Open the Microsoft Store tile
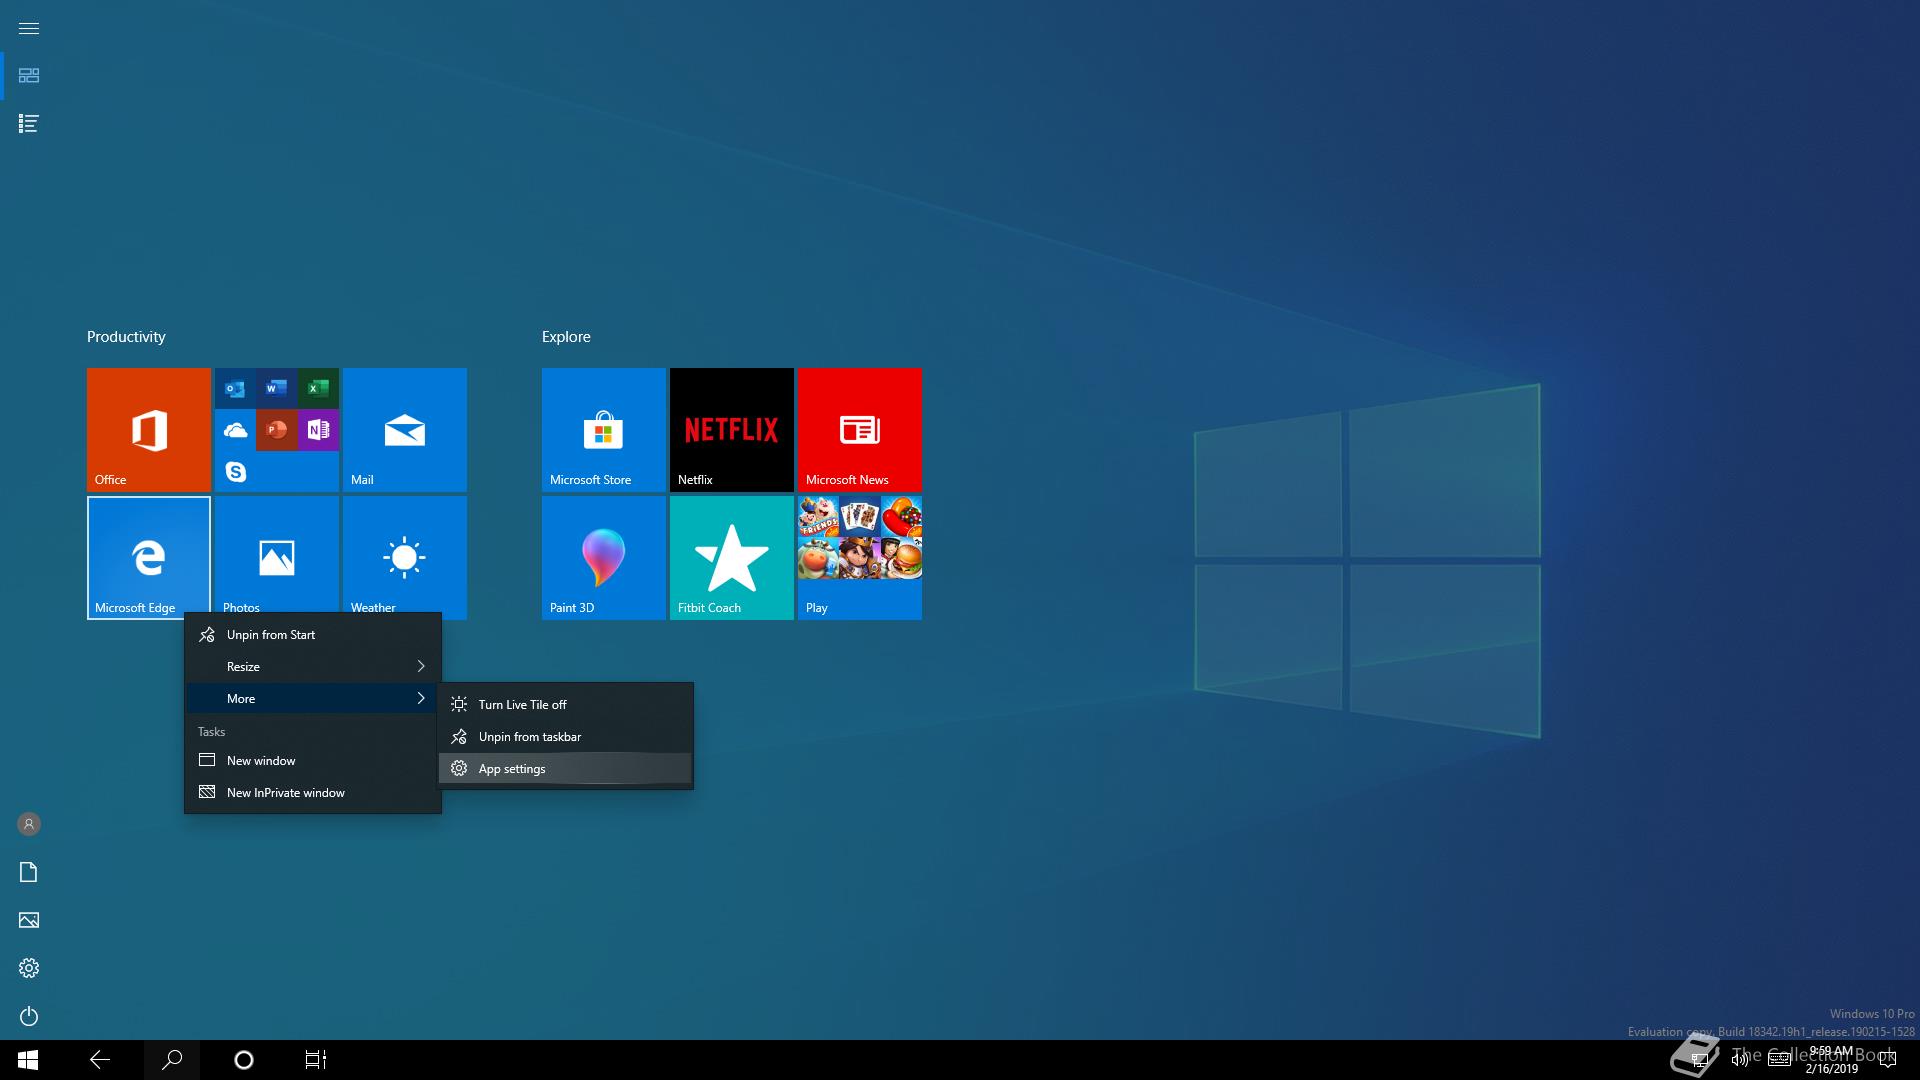 pos(604,430)
